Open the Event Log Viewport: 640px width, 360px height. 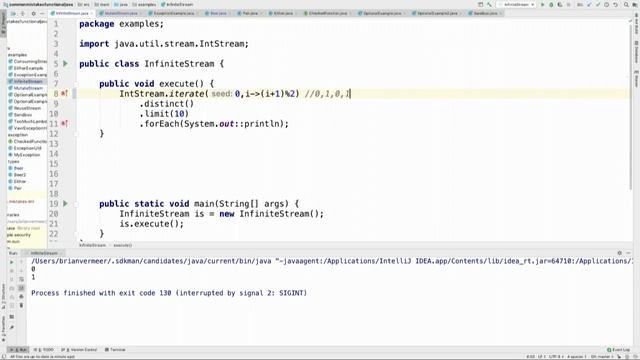coord(618,350)
